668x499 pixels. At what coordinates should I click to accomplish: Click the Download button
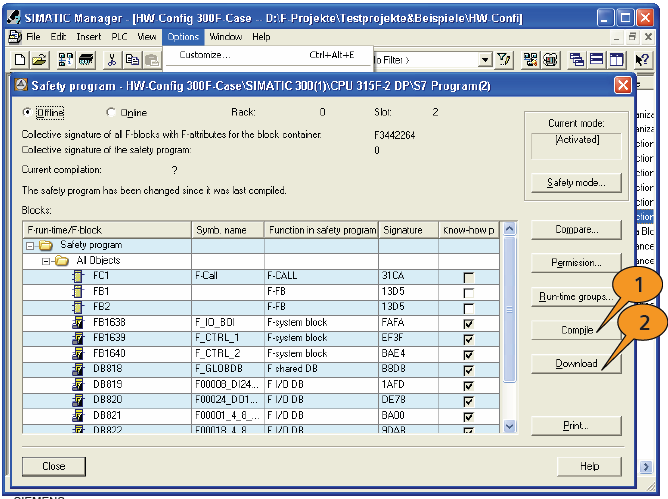576,364
